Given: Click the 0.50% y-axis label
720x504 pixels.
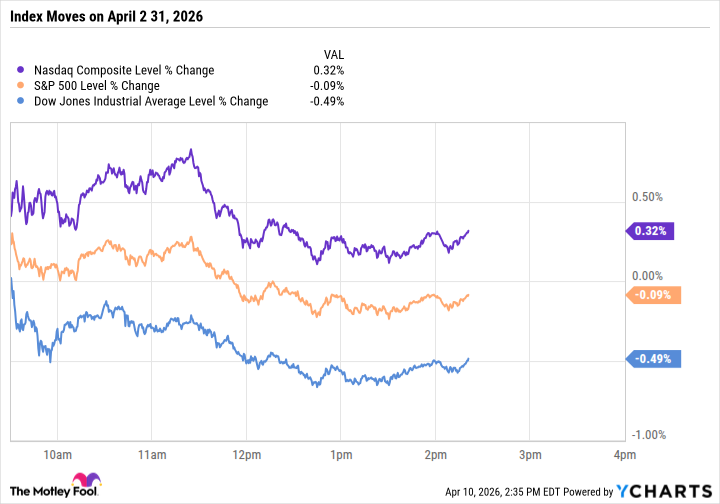Looking at the screenshot, I should [647, 196].
